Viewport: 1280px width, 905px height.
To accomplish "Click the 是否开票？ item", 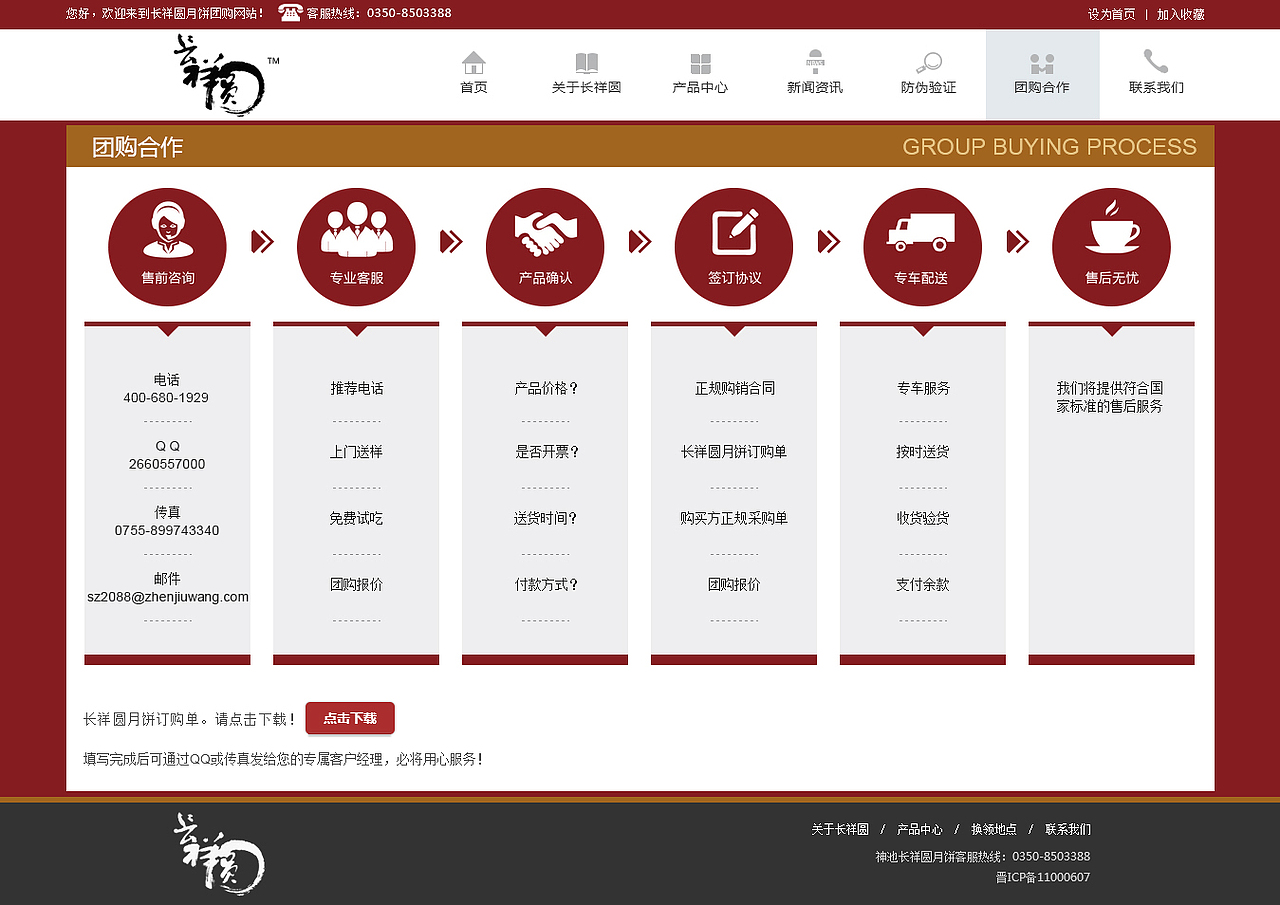I will 547,452.
